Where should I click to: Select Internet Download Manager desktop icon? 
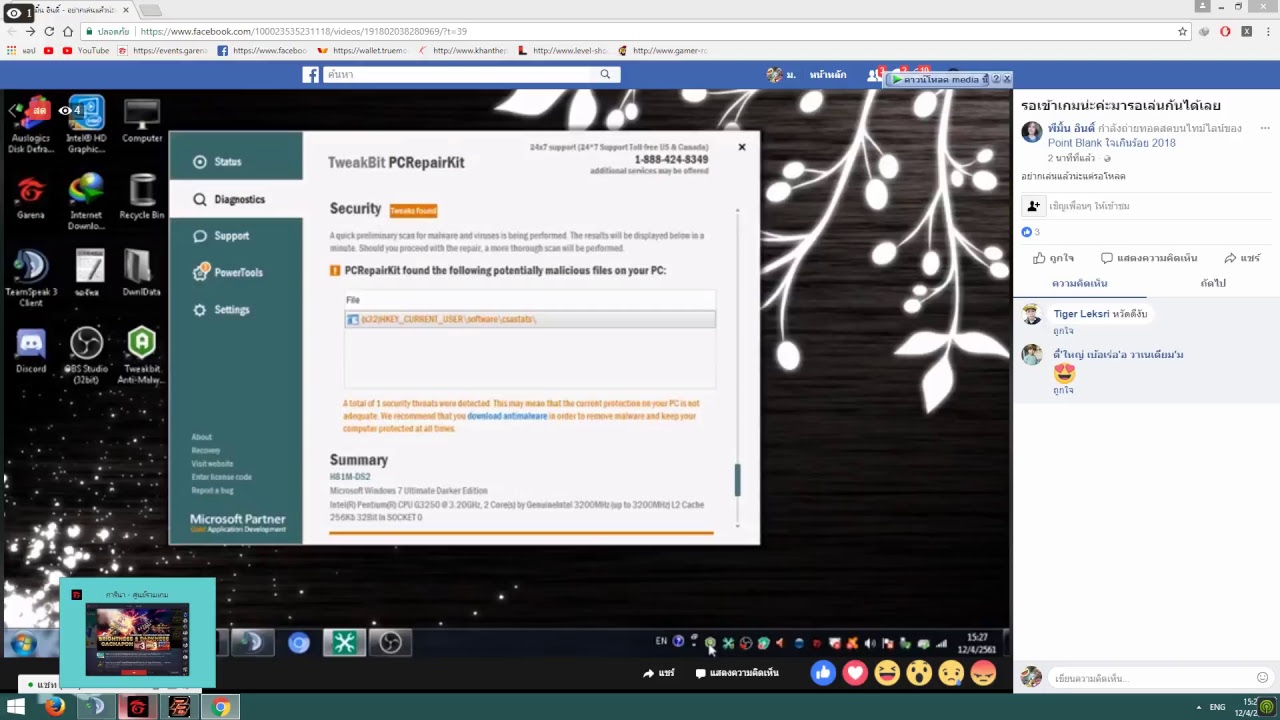[86, 202]
